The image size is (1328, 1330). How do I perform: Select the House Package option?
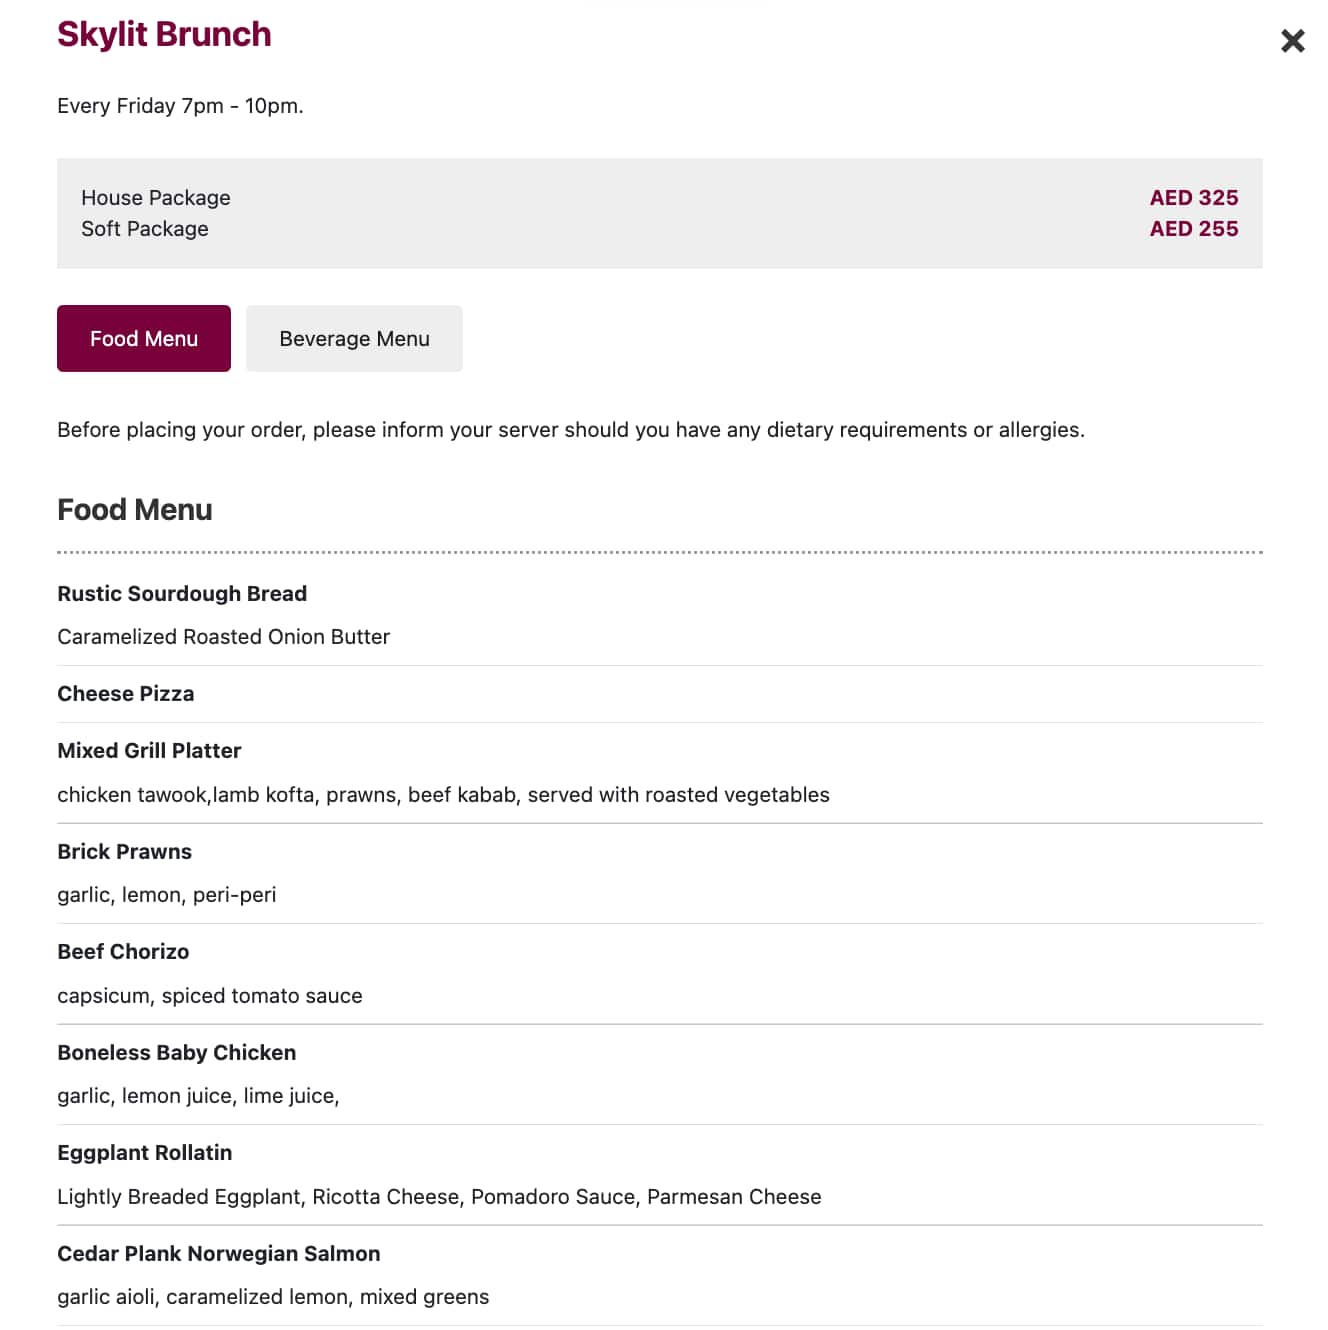pos(156,197)
